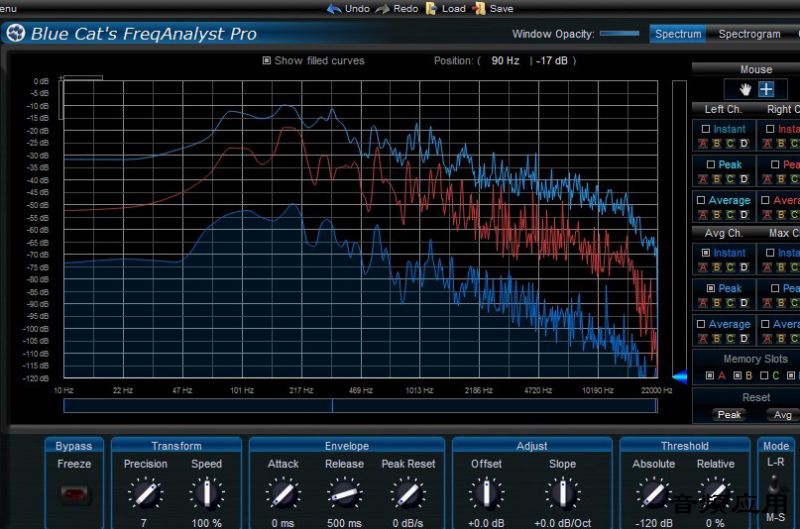
Task: Click the Reset Avg button
Action: tap(782, 415)
